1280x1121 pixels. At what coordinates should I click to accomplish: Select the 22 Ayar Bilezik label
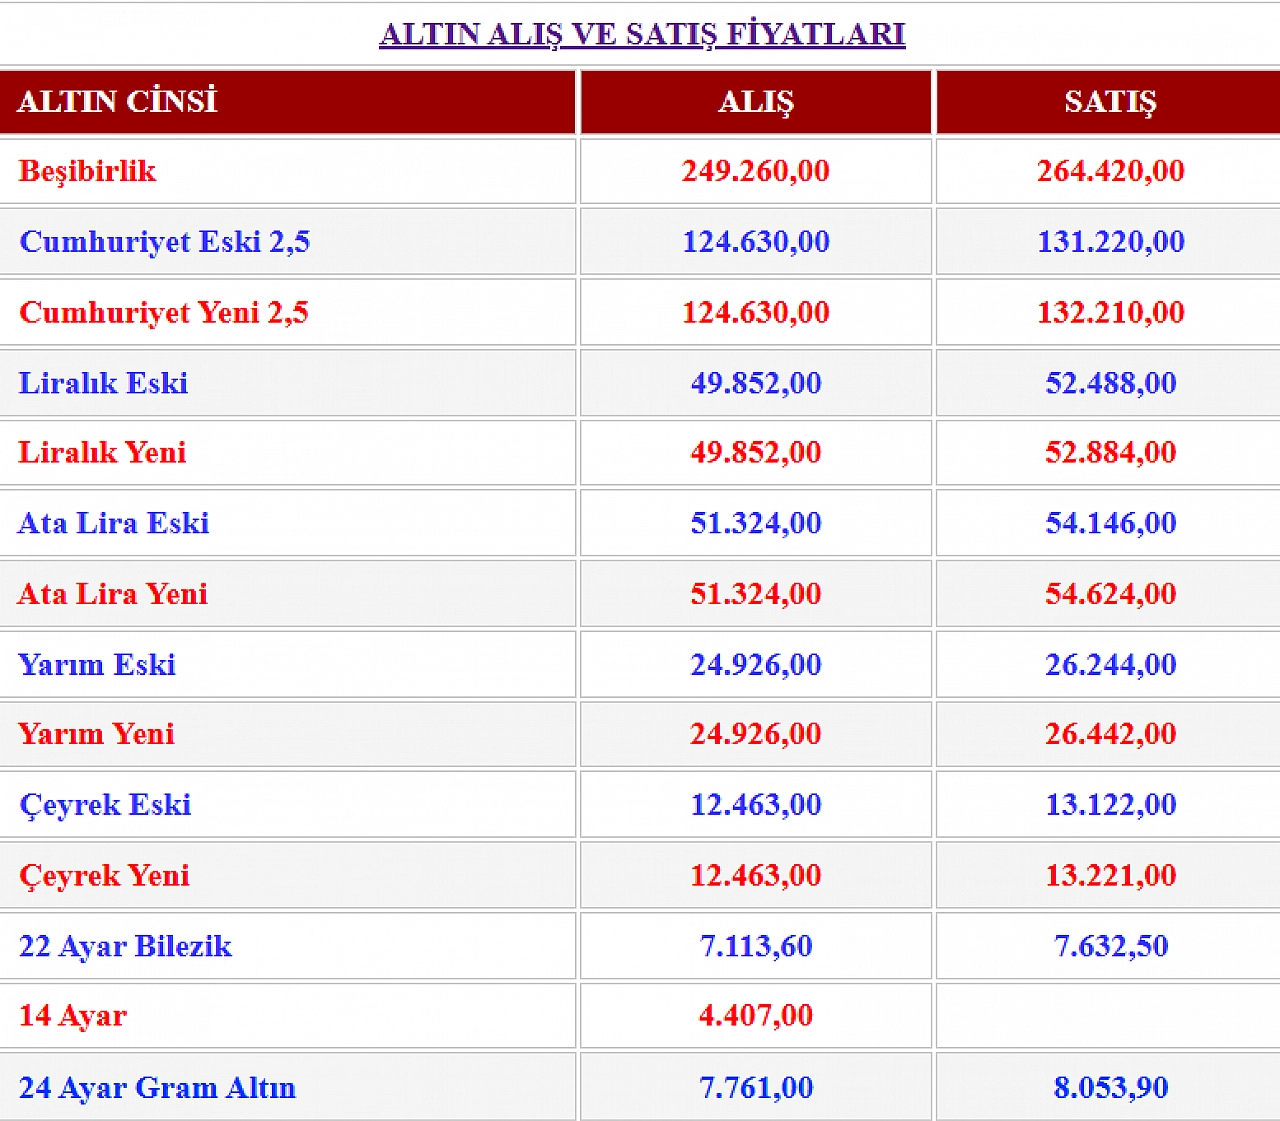click(x=125, y=946)
